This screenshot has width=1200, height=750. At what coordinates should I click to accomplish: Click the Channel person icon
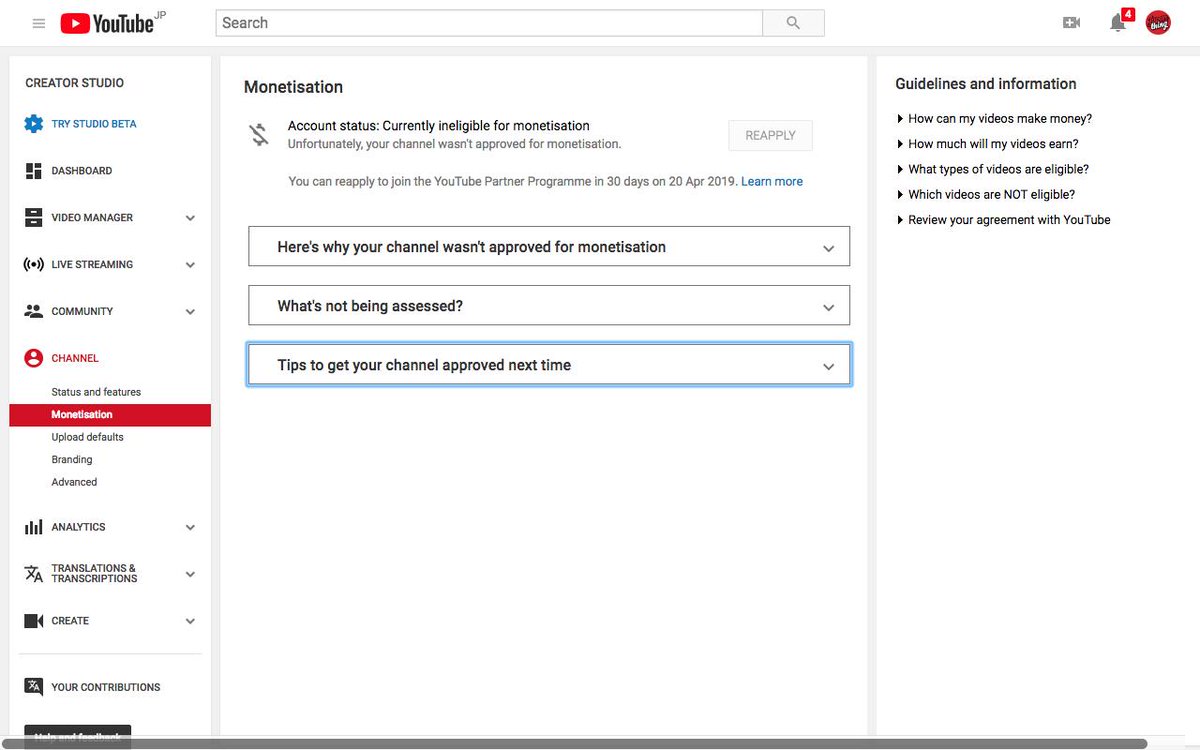(x=34, y=358)
